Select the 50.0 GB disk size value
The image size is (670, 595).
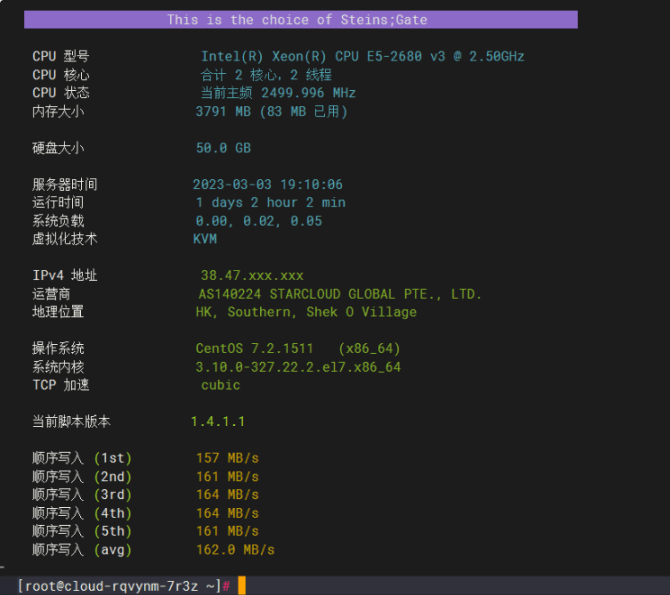coord(223,148)
